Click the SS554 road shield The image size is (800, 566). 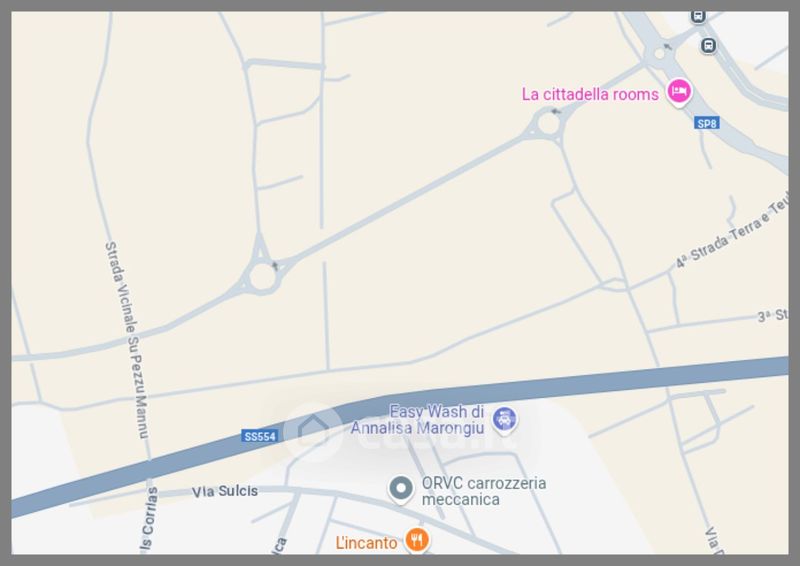pyautogui.click(x=259, y=436)
